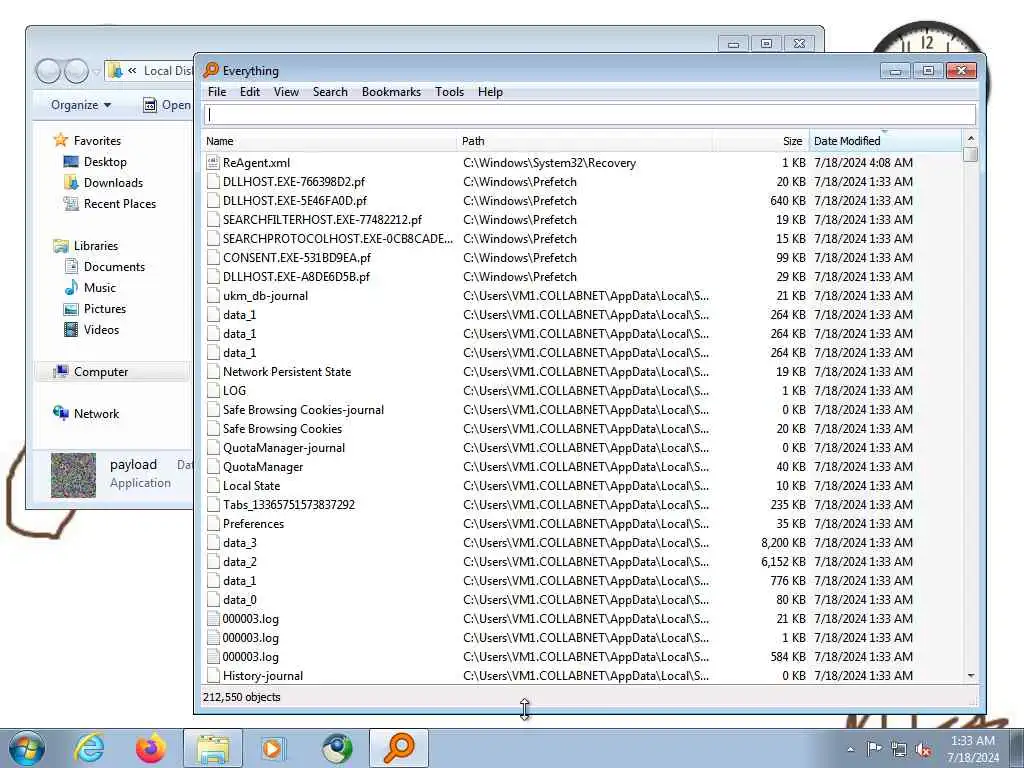Click the 6,152 KB size cell
This screenshot has height=768, width=1024.
783,562
